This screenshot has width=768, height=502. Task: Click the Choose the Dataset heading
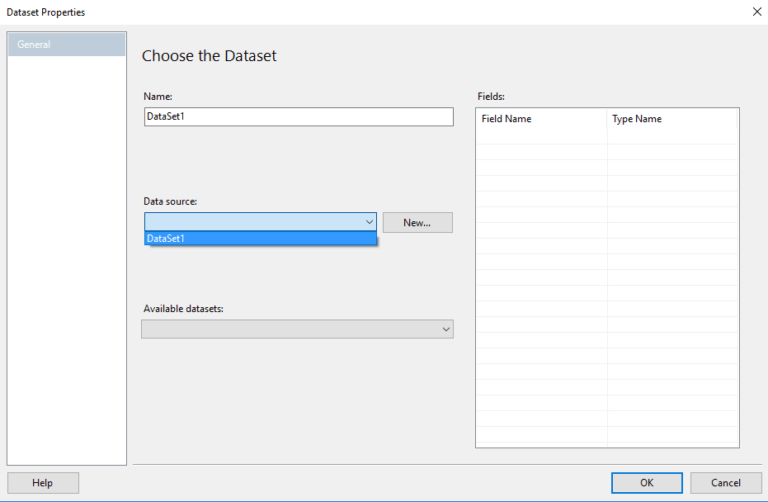click(x=209, y=56)
